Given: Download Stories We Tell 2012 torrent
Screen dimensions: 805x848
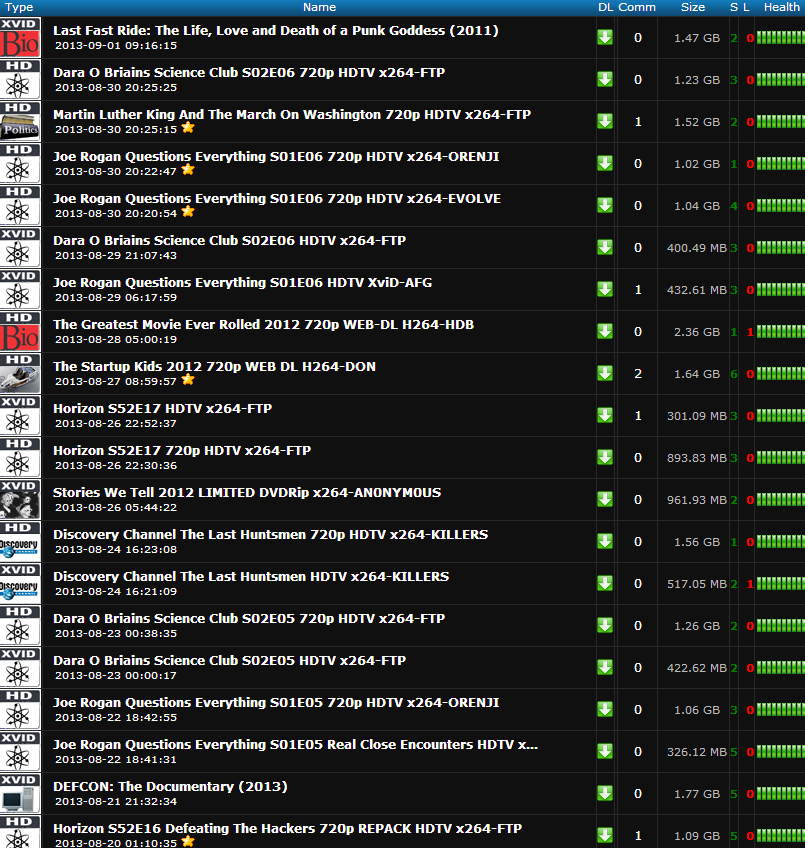Looking at the screenshot, I should click(x=605, y=499).
